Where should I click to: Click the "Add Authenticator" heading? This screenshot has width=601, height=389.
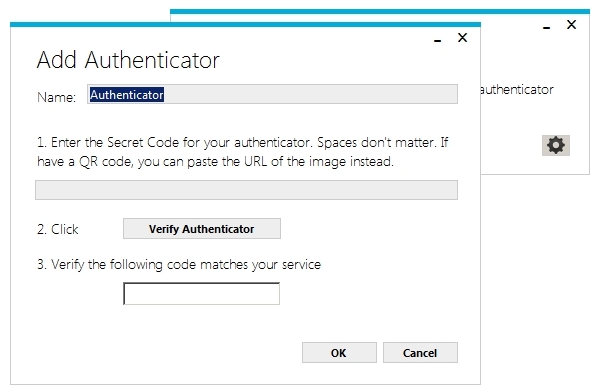pos(128,60)
